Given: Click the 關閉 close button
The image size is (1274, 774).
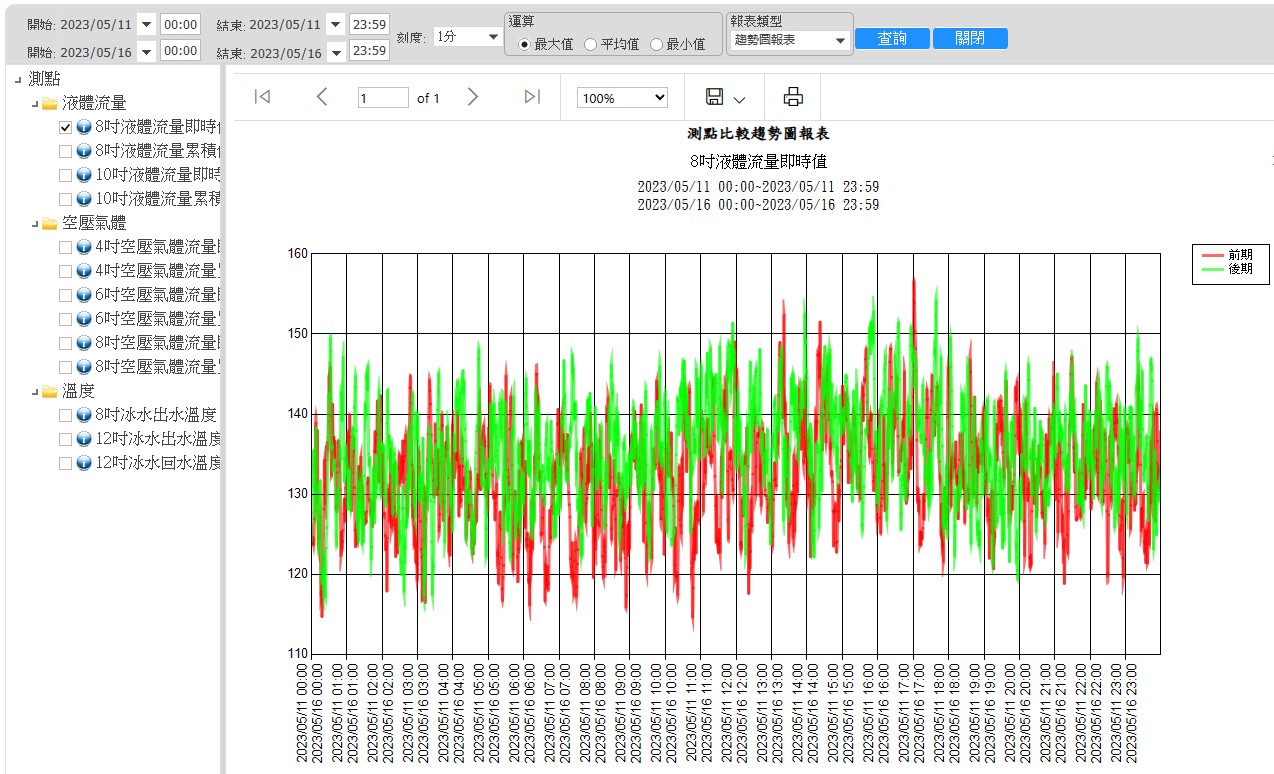Looking at the screenshot, I should click(970, 38).
